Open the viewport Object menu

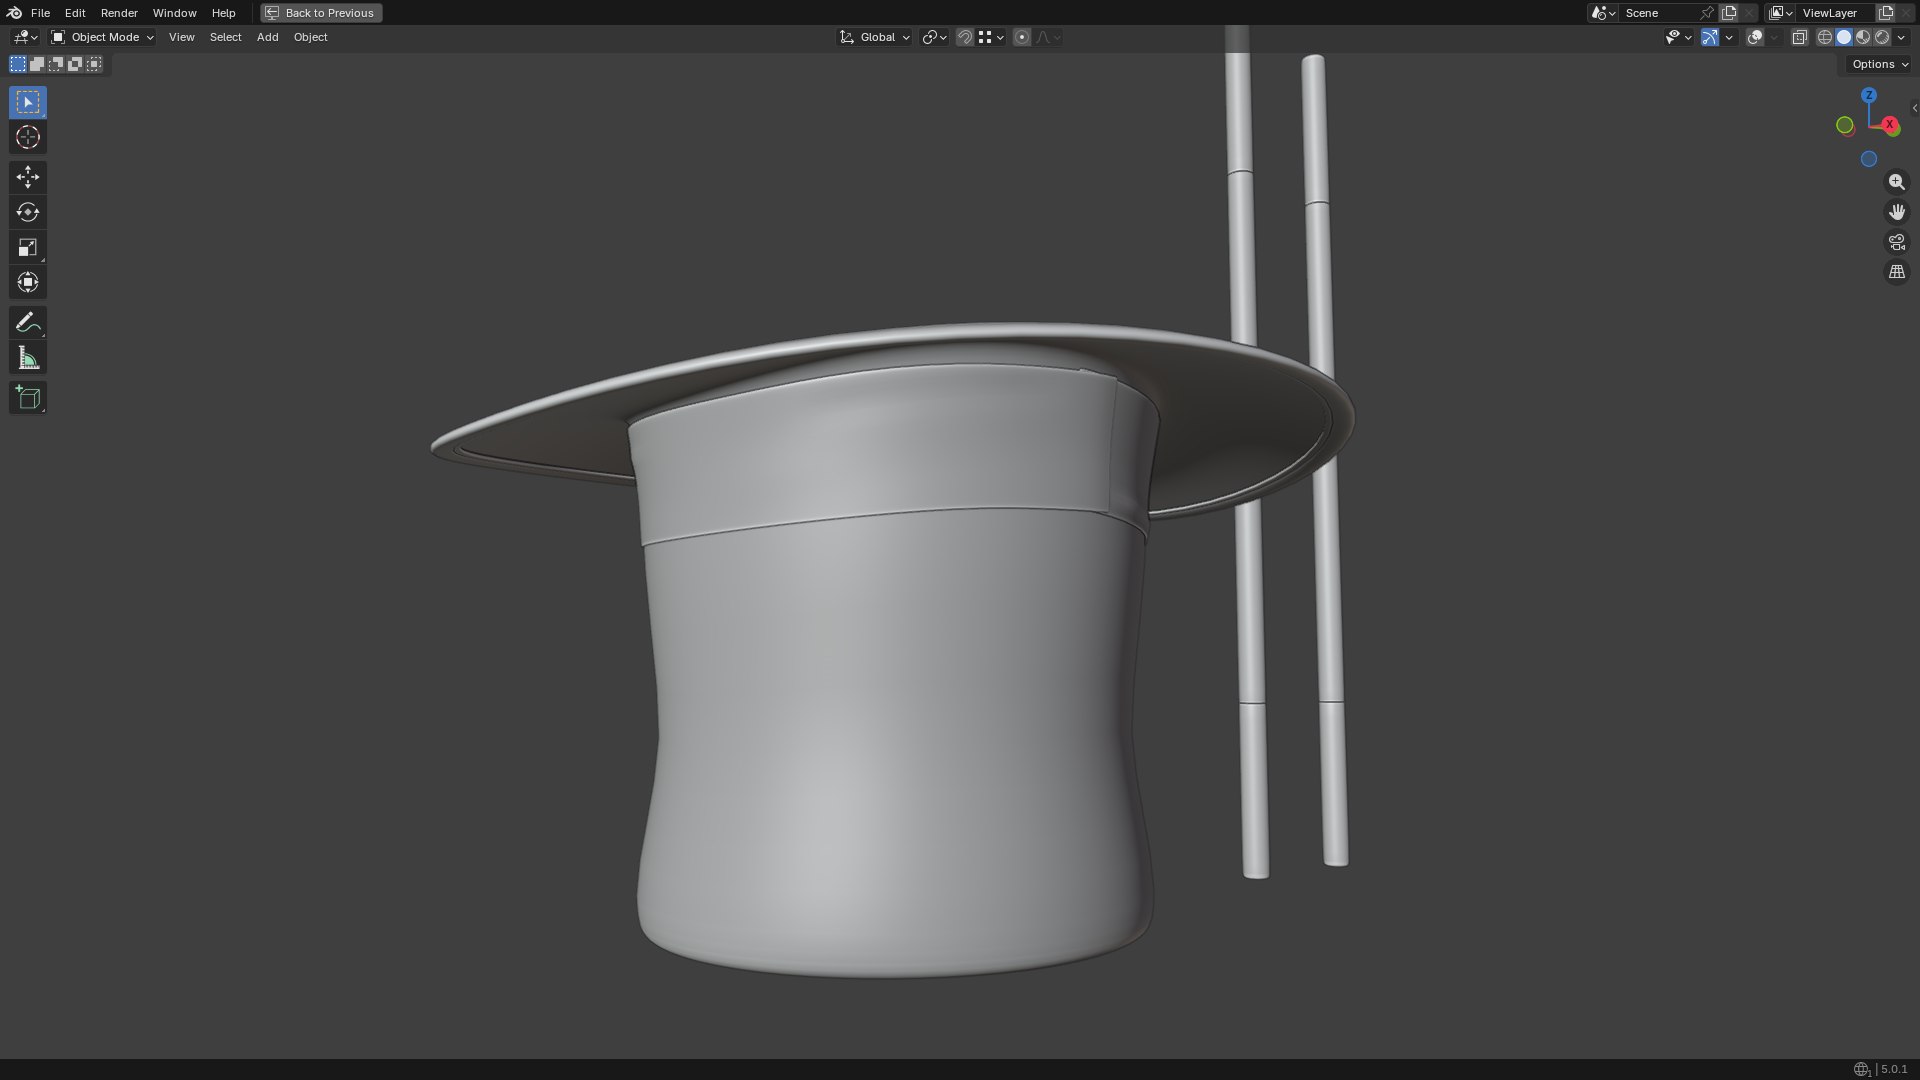click(x=310, y=37)
